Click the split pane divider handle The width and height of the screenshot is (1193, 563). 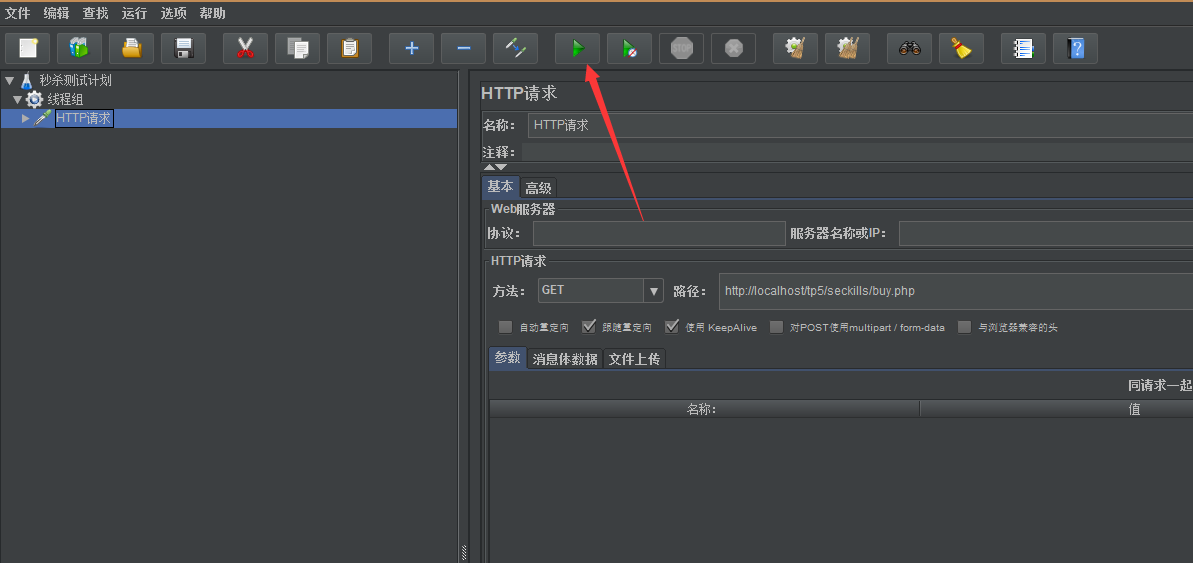[x=464, y=553]
